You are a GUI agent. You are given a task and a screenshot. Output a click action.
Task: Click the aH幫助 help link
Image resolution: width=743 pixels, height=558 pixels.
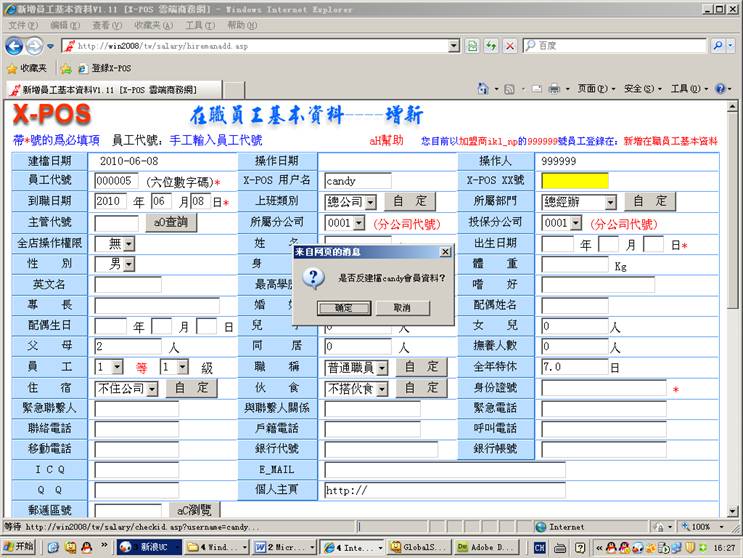pos(386,141)
